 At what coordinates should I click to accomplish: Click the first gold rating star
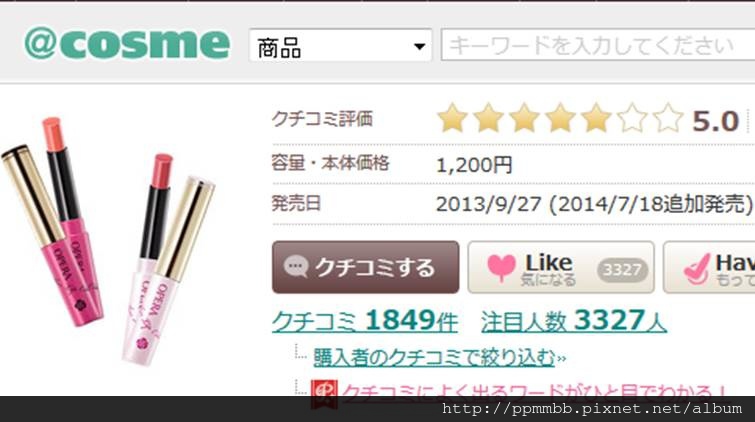tap(452, 118)
